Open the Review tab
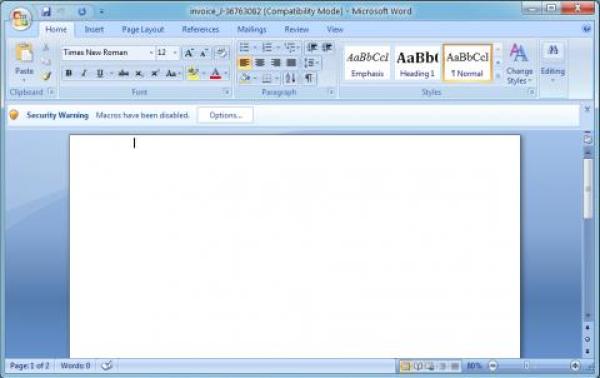Screen dimensions: 600x378 click(x=297, y=29)
